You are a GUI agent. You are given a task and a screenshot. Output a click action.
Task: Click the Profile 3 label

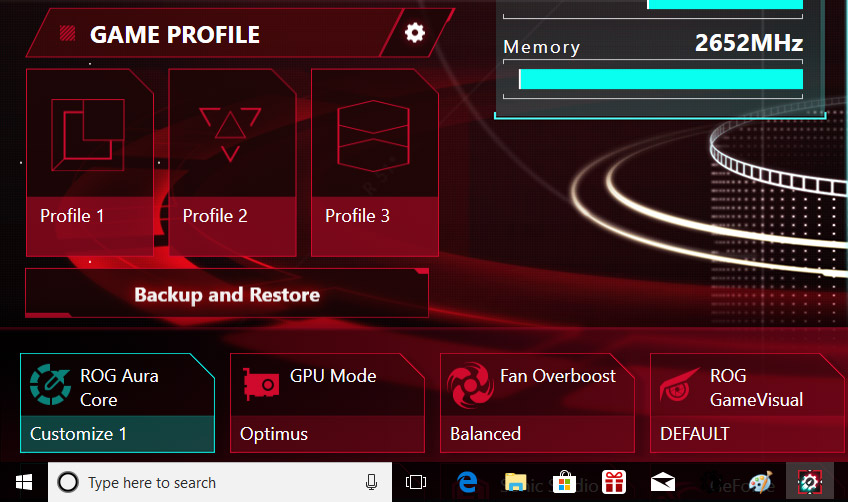coord(357,216)
